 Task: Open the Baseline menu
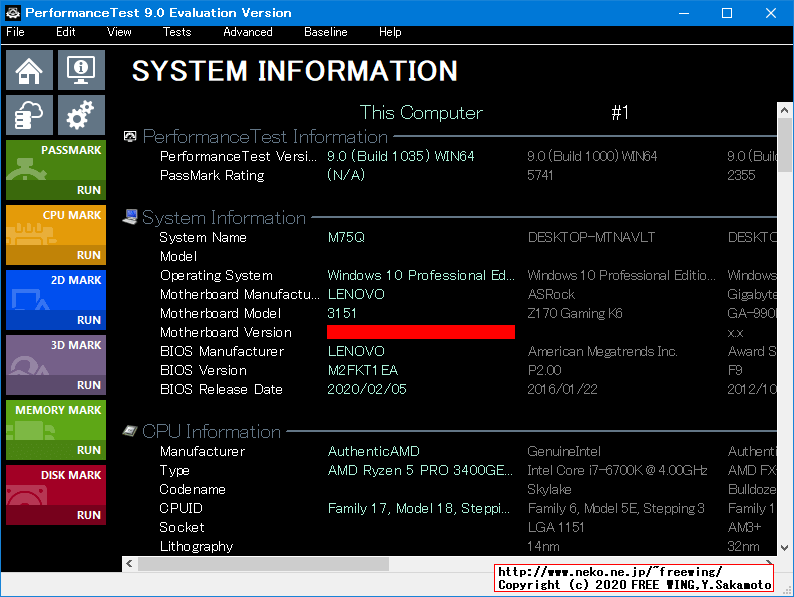tap(326, 32)
